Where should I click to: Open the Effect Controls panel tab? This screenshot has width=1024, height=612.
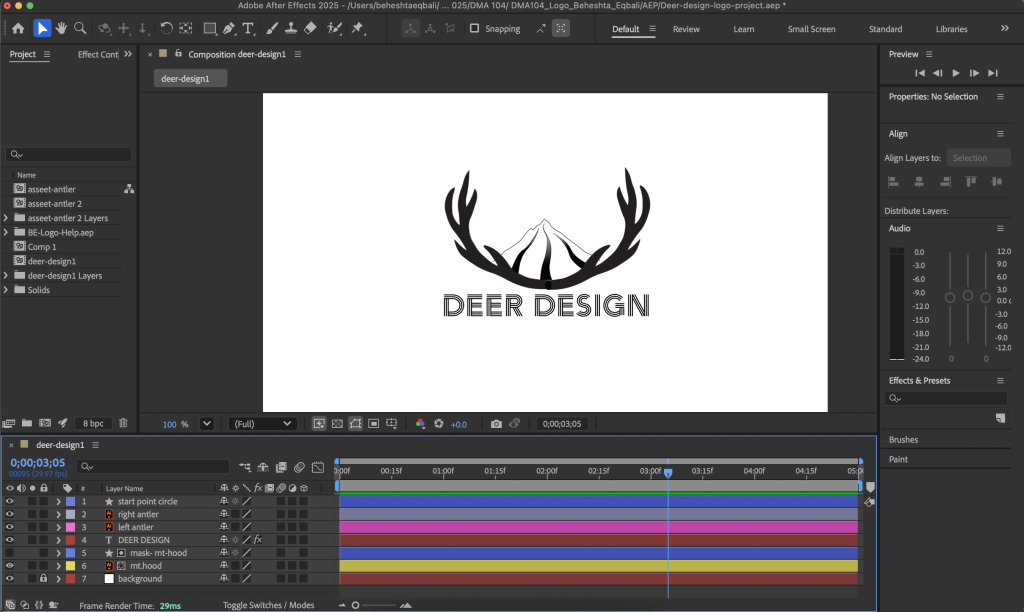click(98, 54)
